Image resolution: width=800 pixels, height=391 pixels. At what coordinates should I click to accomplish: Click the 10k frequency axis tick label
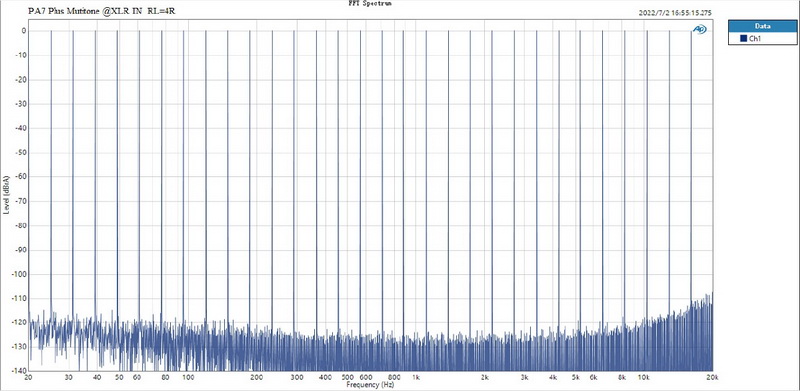644,378
